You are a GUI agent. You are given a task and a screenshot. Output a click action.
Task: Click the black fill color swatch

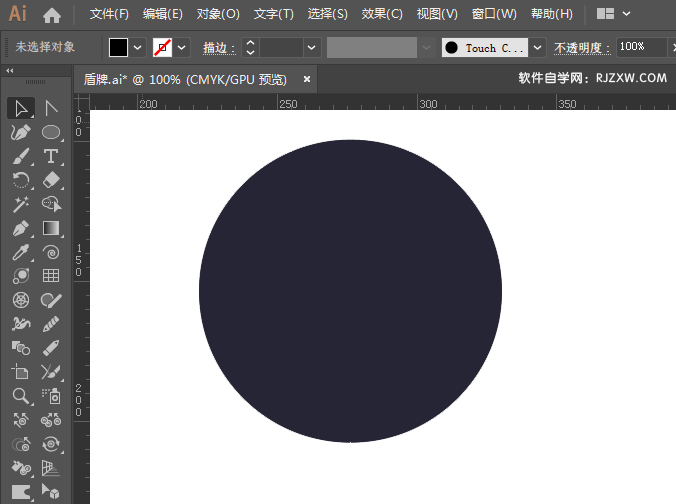pos(118,47)
